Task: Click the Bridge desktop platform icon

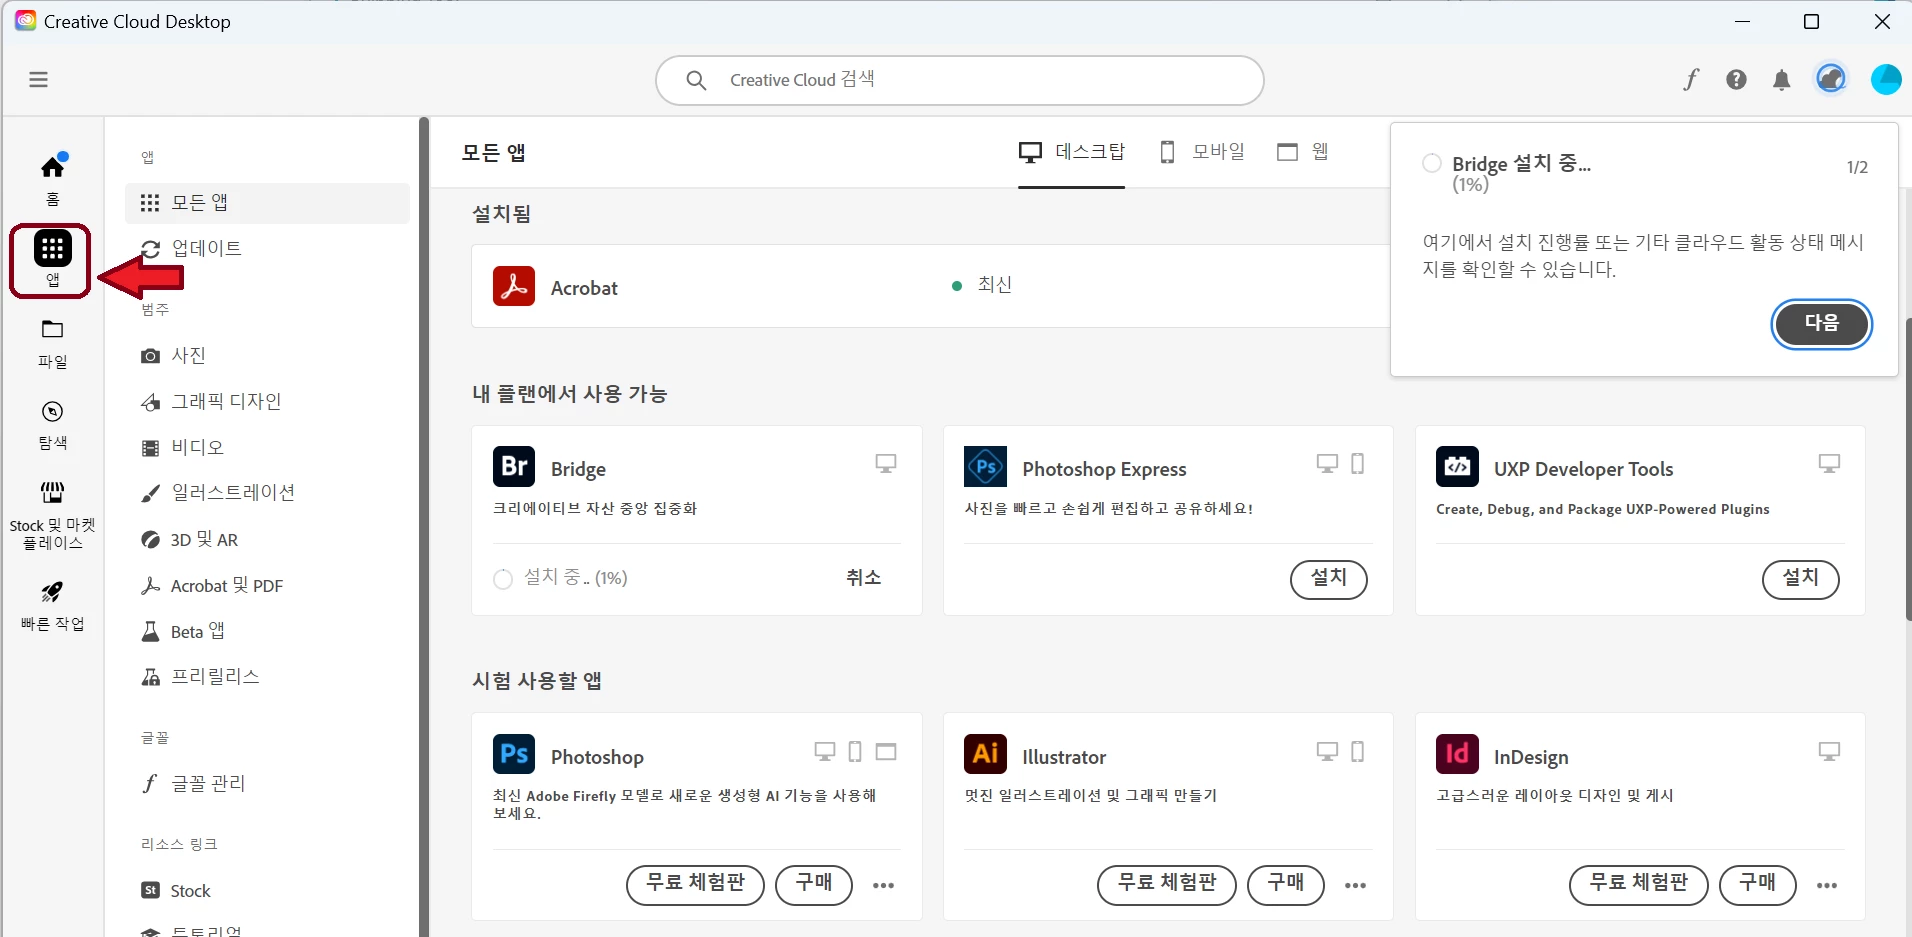Action: [x=886, y=463]
